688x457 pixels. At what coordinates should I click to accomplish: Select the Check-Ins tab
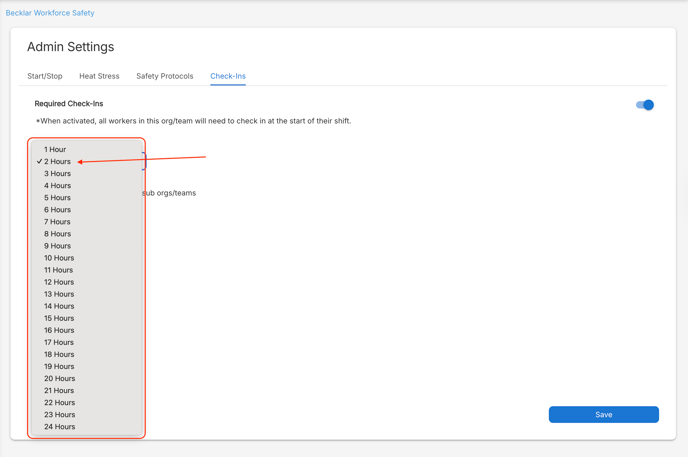228,76
